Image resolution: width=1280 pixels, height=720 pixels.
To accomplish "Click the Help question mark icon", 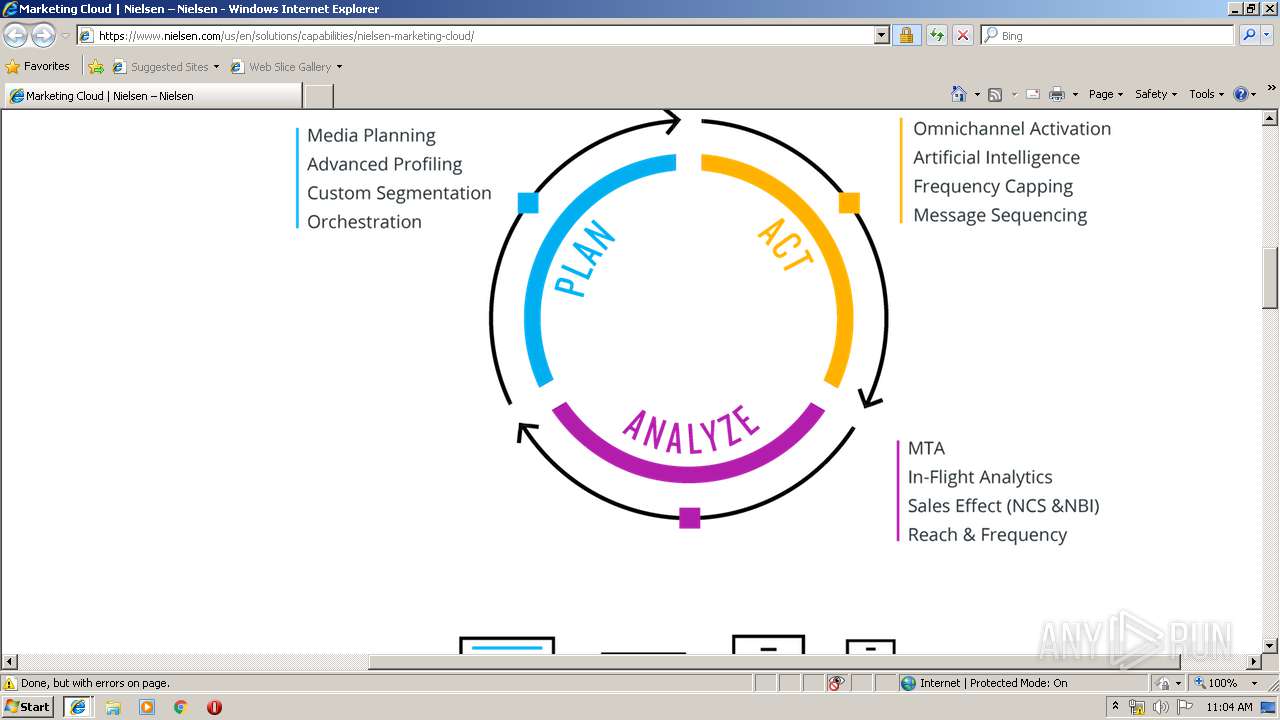I will (1241, 94).
